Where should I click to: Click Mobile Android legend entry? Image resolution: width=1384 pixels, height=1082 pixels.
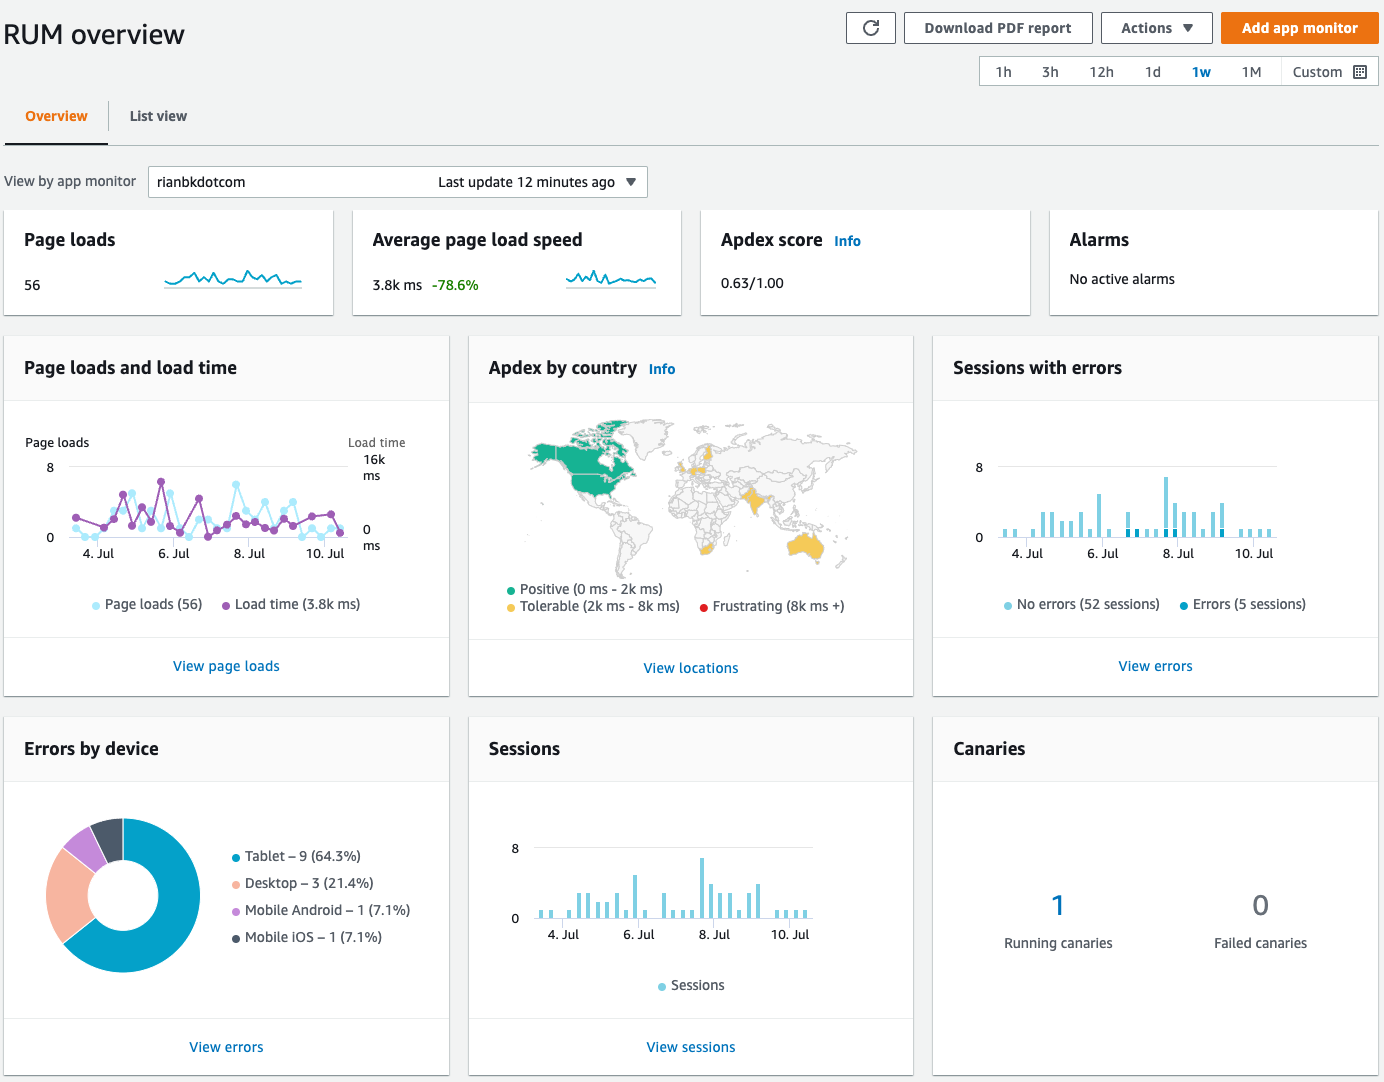321,910
